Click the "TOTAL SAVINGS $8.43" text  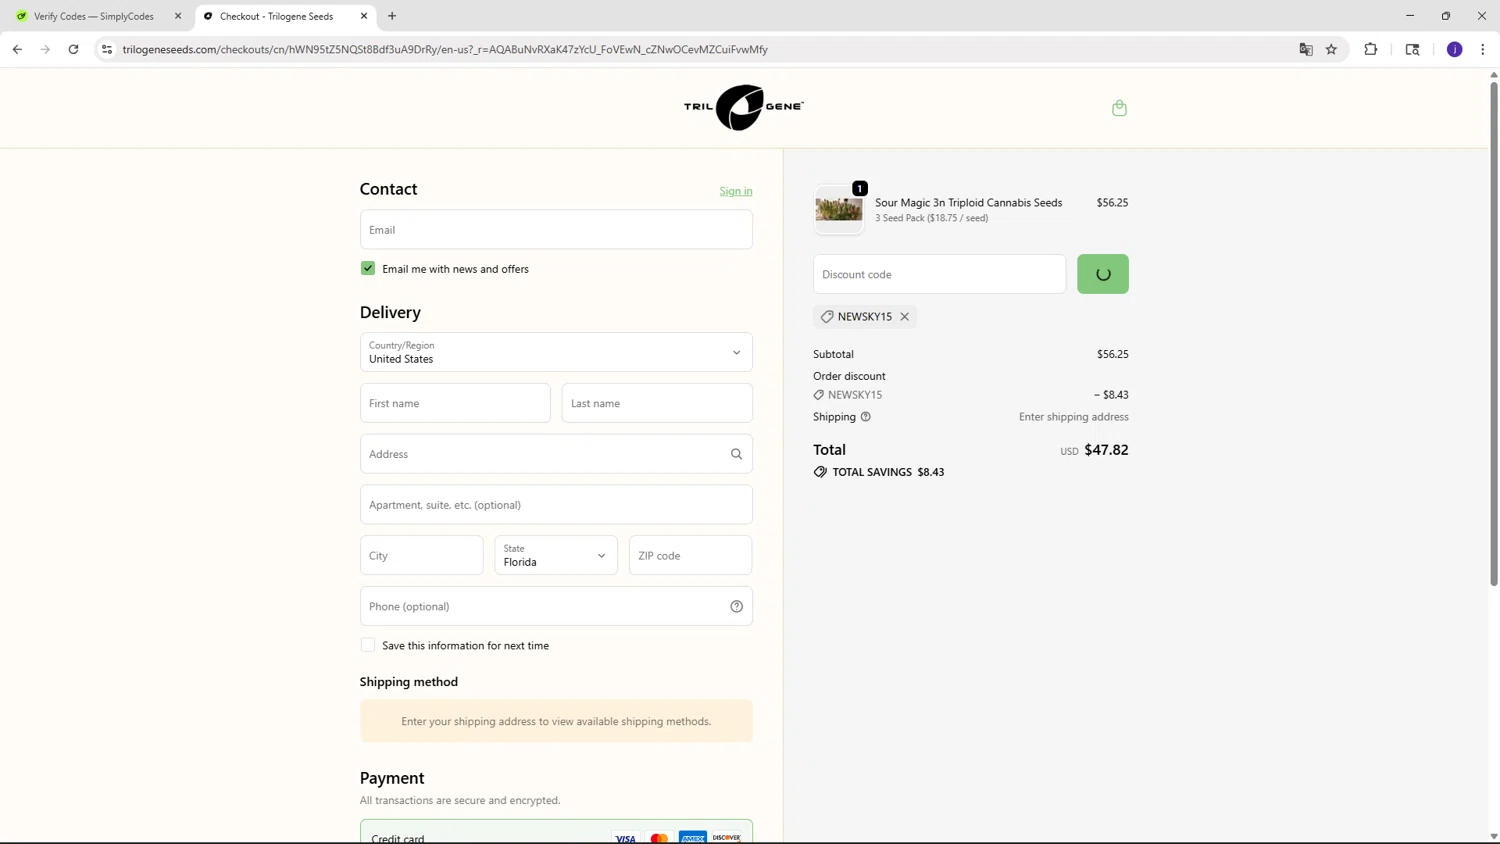pos(888,472)
